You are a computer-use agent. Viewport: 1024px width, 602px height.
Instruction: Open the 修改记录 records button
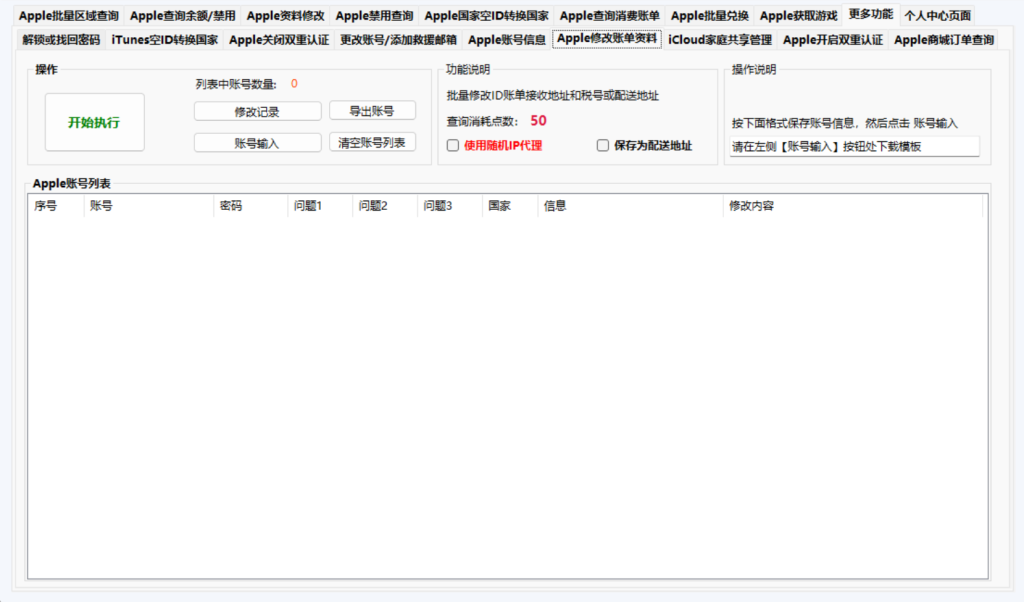click(x=257, y=112)
